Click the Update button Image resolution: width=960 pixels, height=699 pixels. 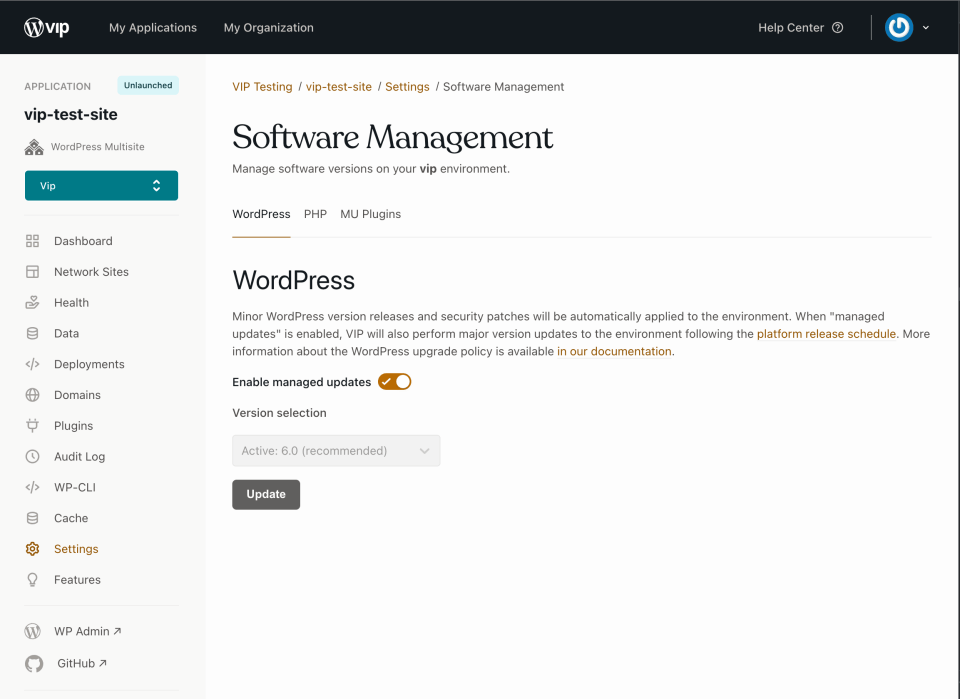266,495
